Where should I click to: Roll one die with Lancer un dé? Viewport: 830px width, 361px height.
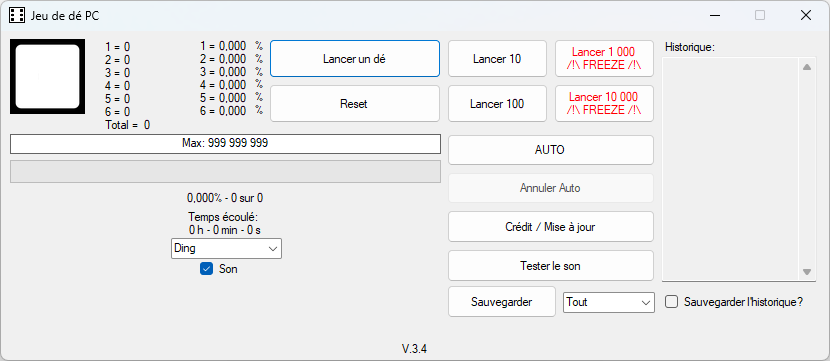coord(355,59)
